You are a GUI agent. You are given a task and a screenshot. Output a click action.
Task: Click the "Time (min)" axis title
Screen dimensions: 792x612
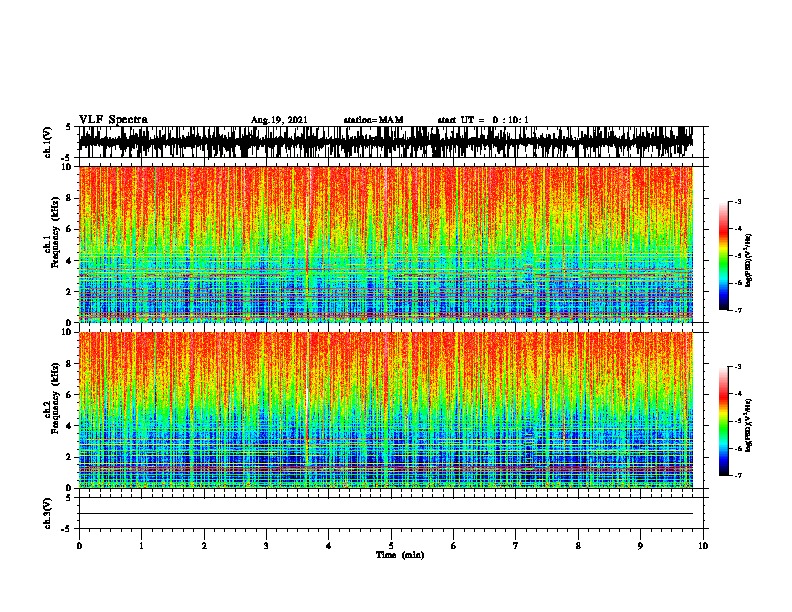pyautogui.click(x=400, y=555)
